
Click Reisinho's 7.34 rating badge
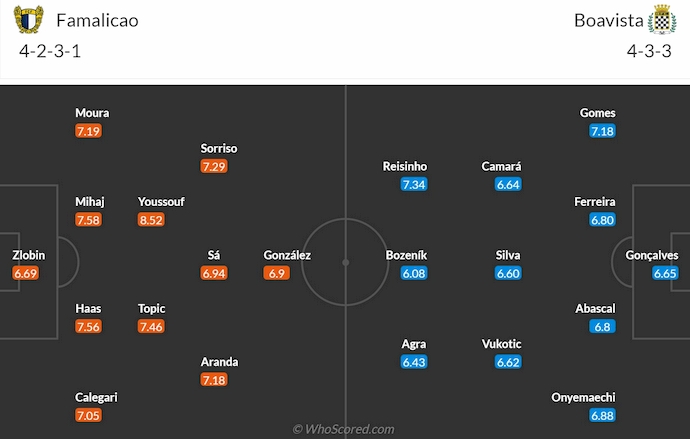(413, 184)
